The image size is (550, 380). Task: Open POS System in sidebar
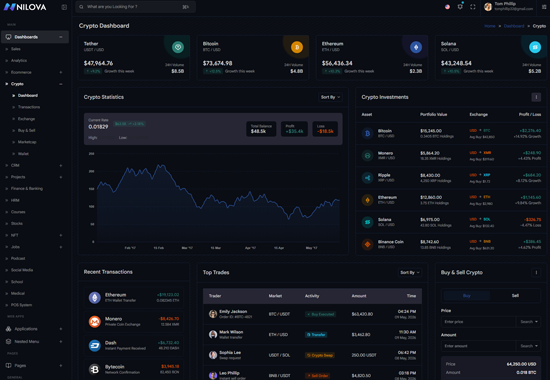21,305
